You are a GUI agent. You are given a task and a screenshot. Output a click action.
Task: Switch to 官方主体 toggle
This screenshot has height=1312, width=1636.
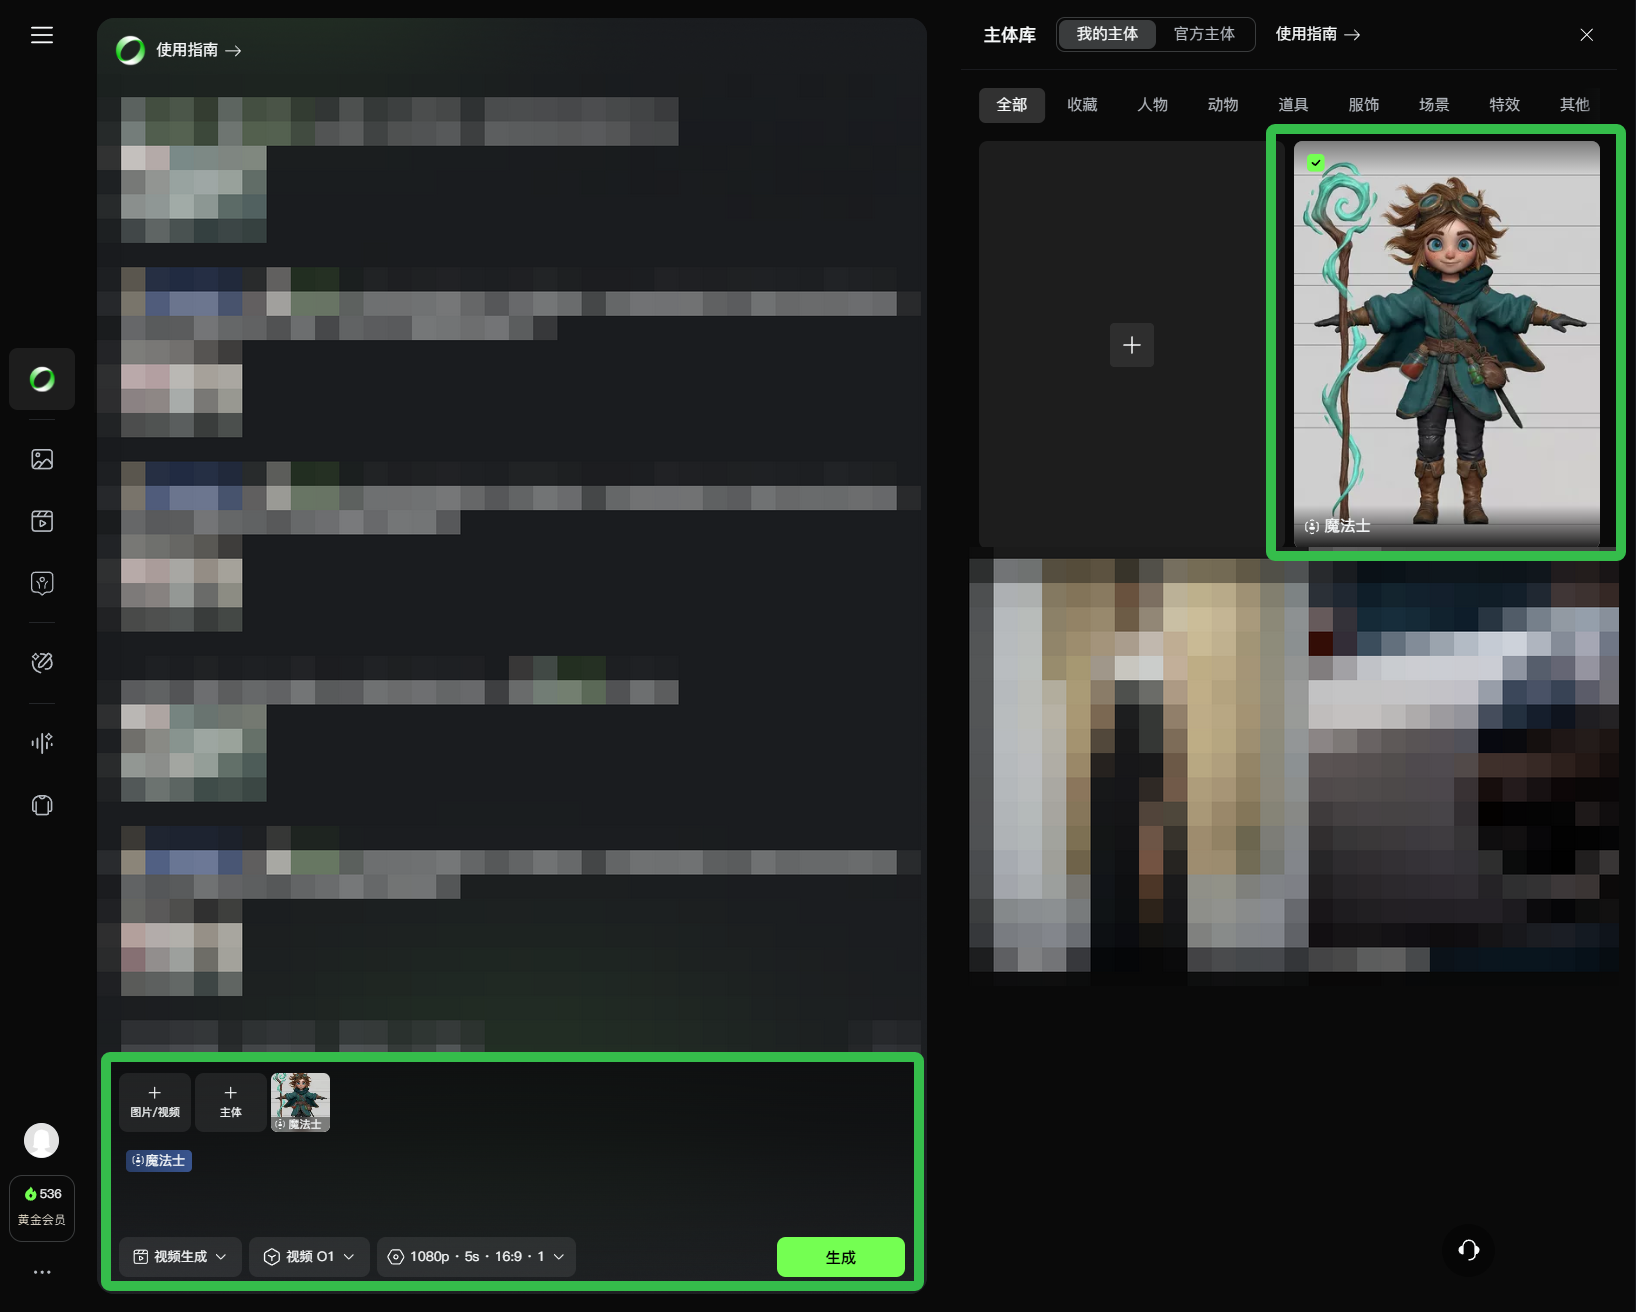point(1204,34)
